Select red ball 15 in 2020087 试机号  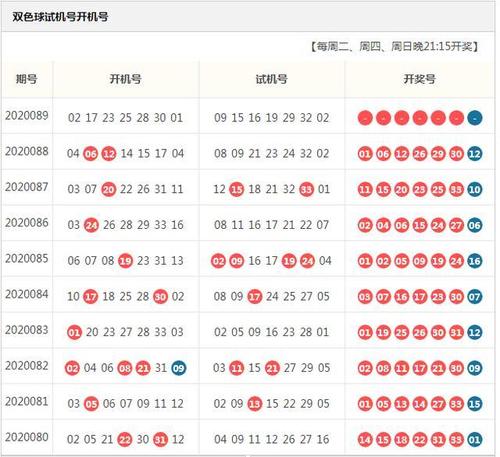(x=237, y=189)
